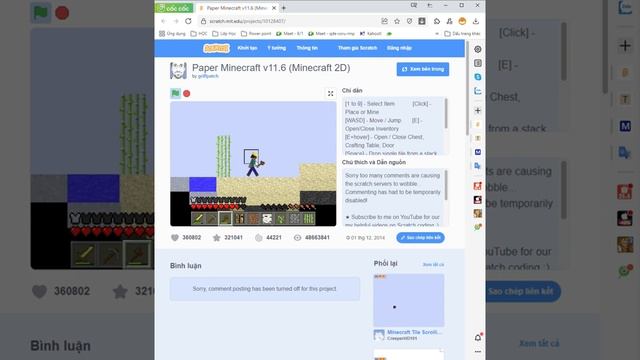
Task: Open the remix count 44221
Action: (268, 238)
